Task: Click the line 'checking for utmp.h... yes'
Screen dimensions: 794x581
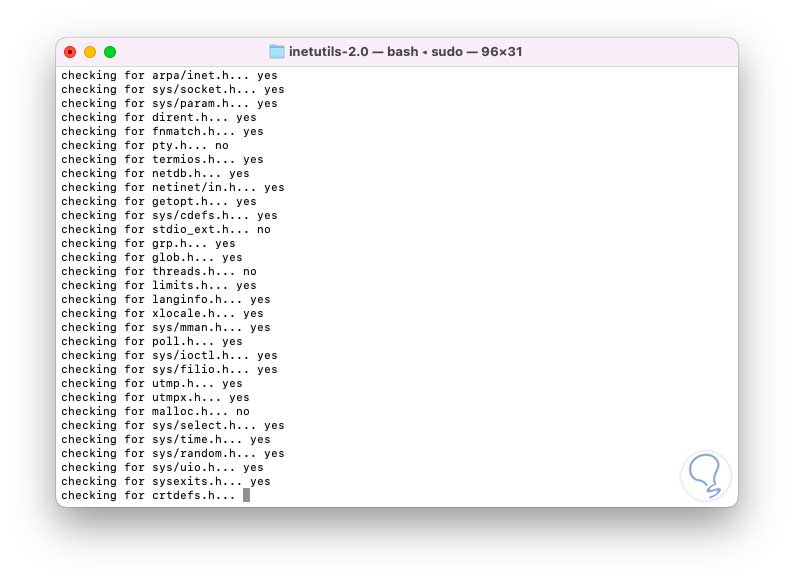Action: 152,384
